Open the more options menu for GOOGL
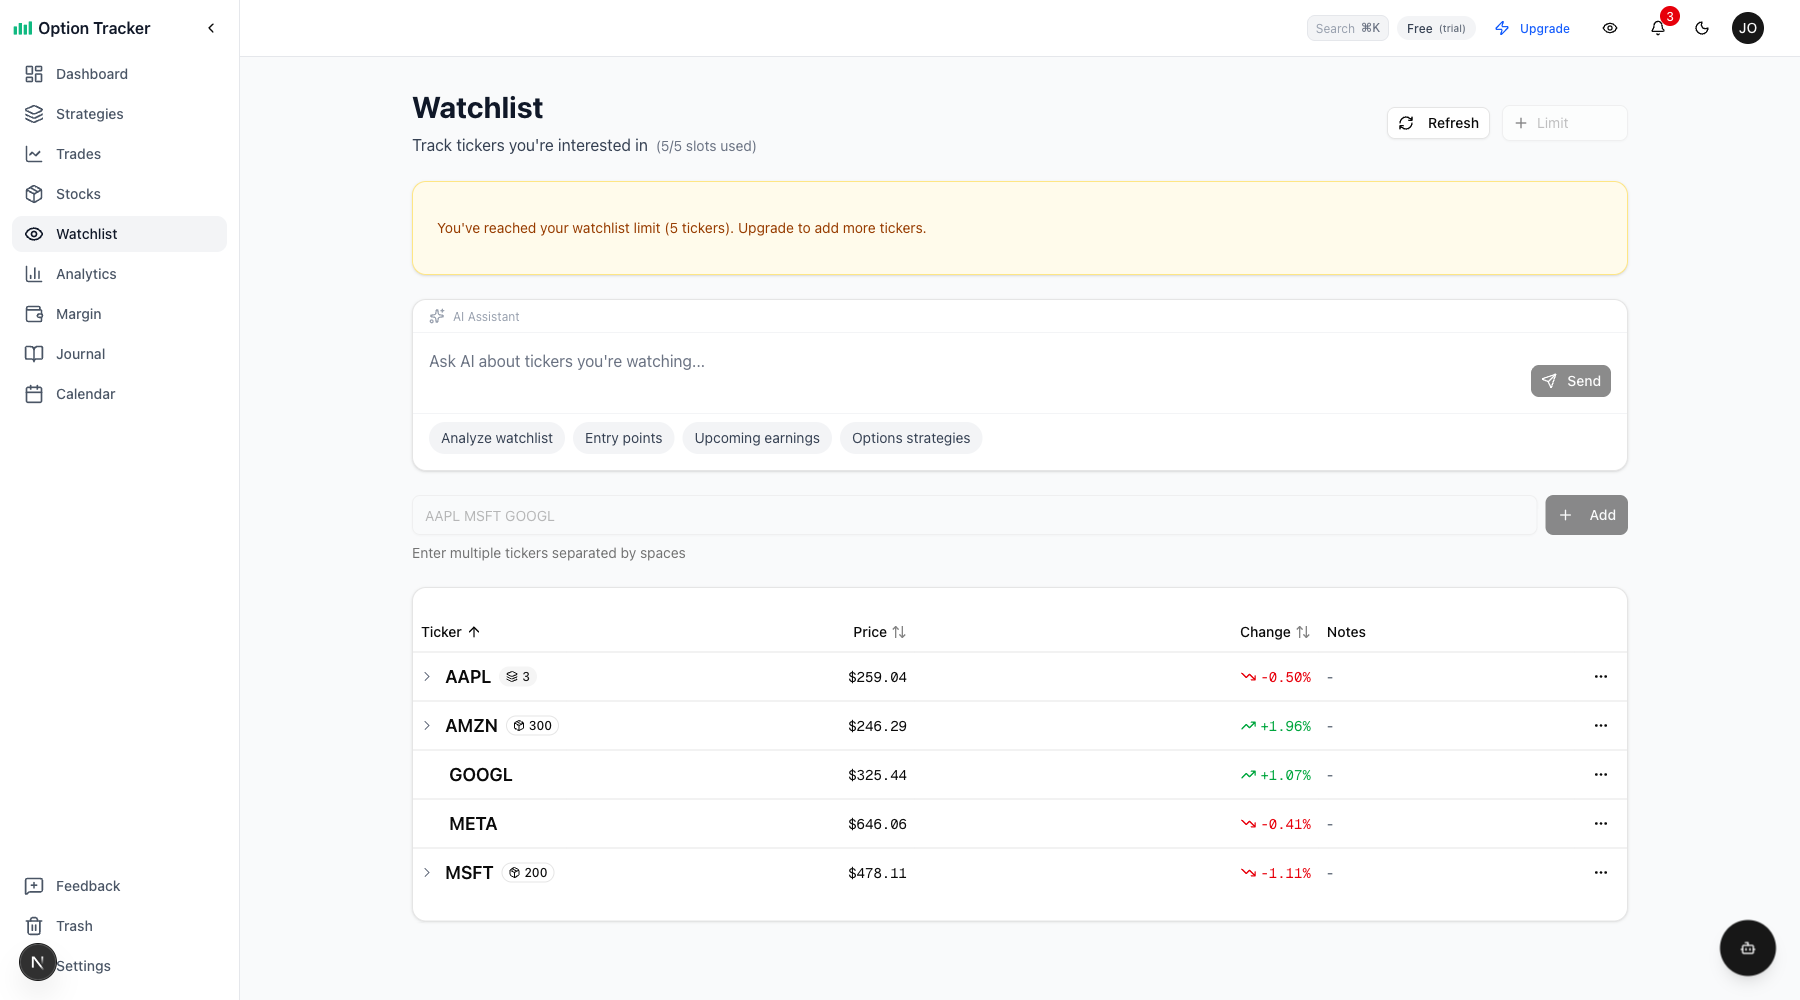The height and width of the screenshot is (1000, 1800). (1601, 775)
